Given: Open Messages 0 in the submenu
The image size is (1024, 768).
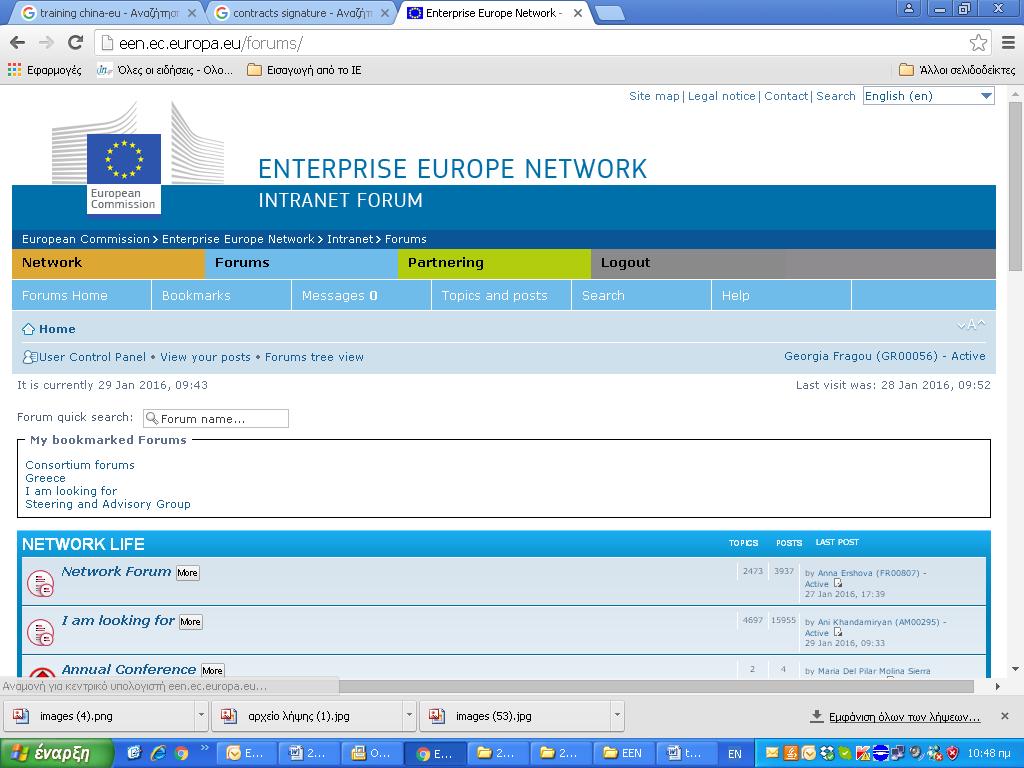Looking at the screenshot, I should coord(361,296).
